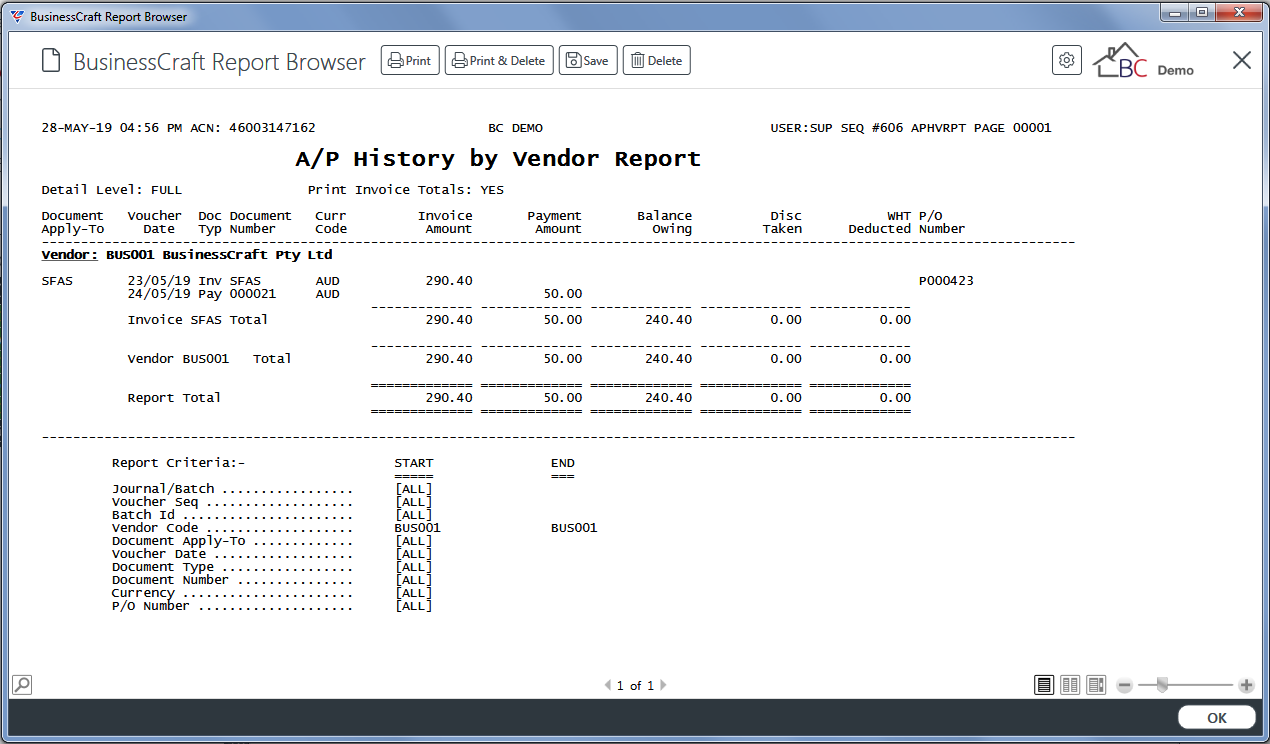Click the '28-MAY-19 04:56 PM' timestamp
This screenshot has height=744, width=1270.
click(x=112, y=128)
